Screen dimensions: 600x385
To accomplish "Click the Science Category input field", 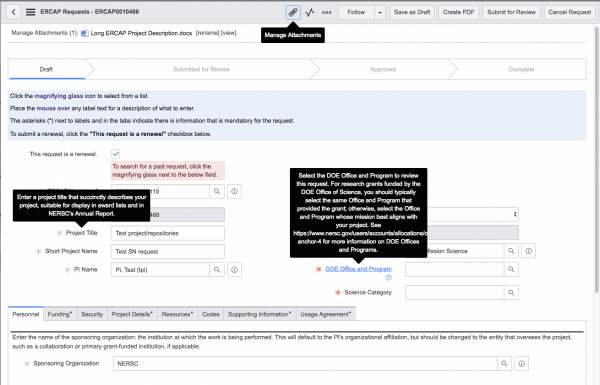I will tap(455, 293).
